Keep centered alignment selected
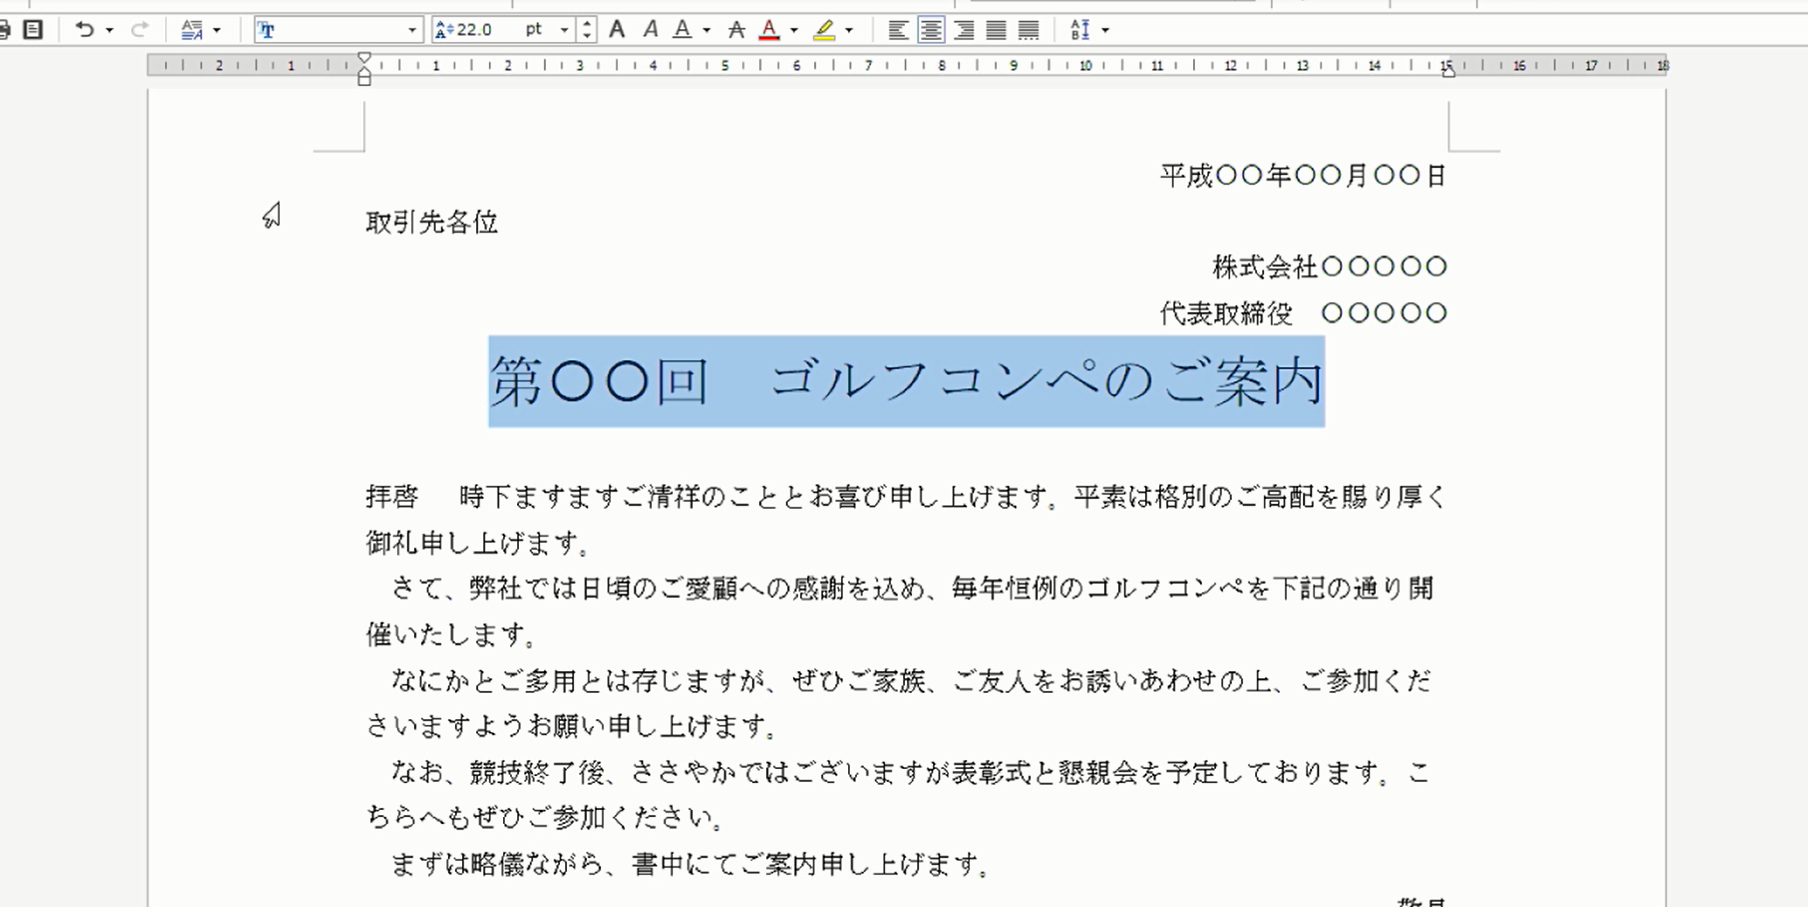Screen dimensions: 1808x907 [932, 29]
